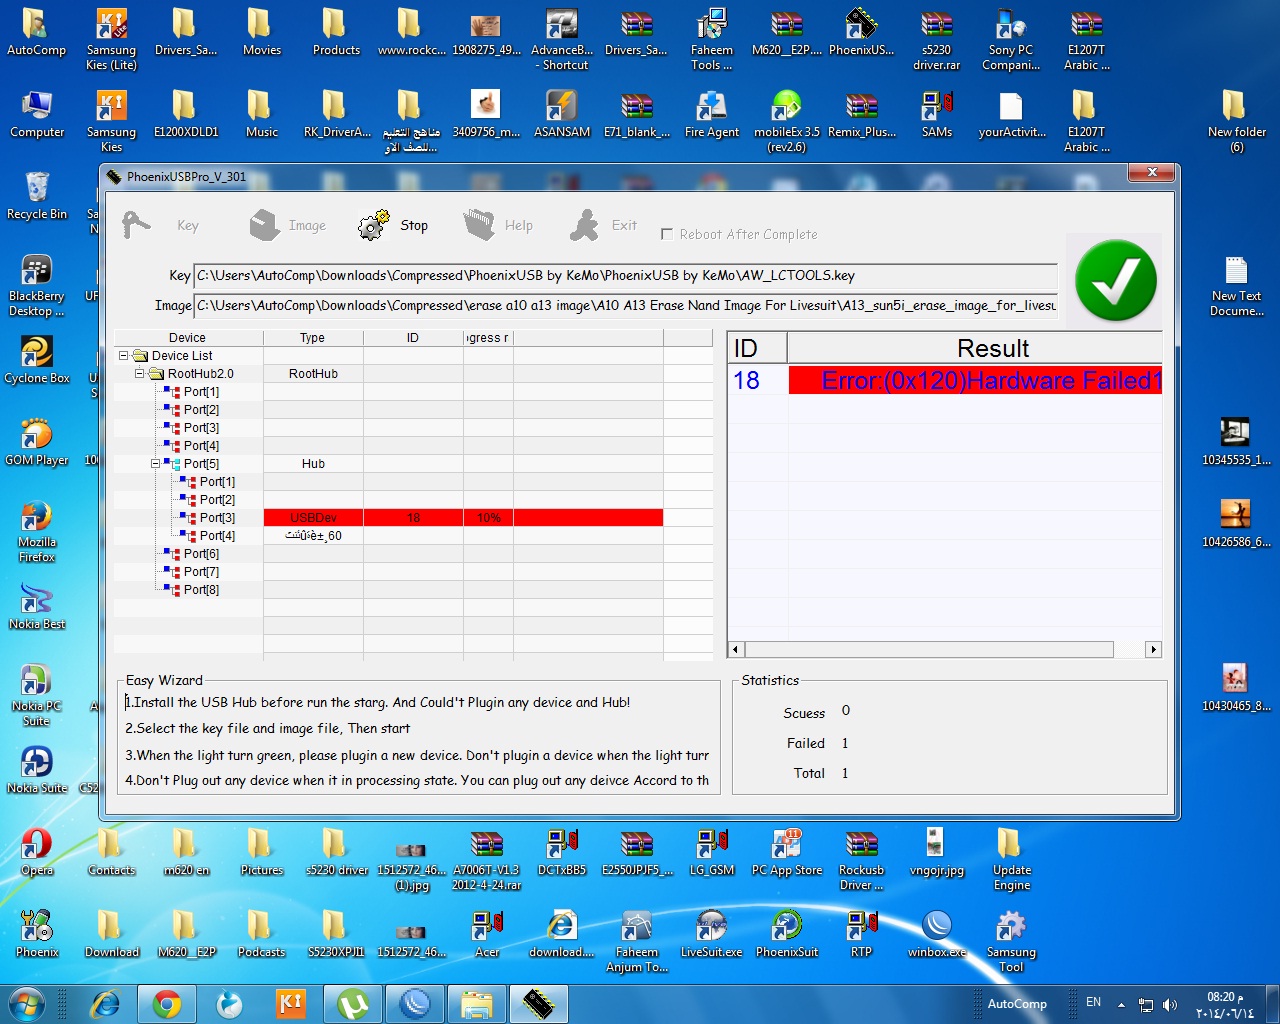
Task: Open the Windows Start menu
Action: click(x=27, y=1003)
